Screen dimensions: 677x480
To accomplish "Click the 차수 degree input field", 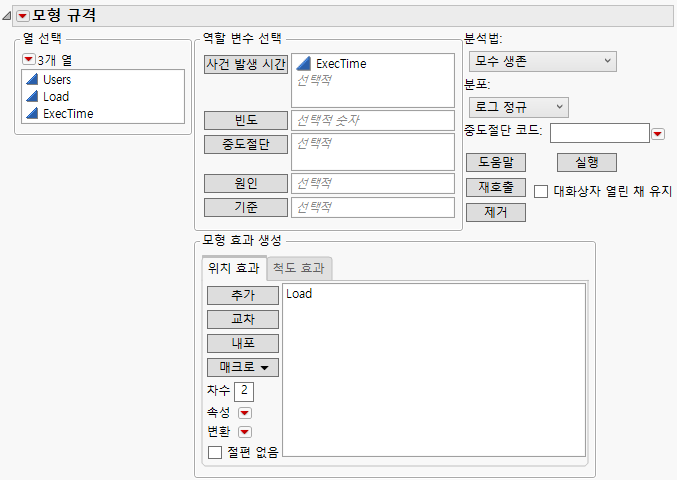I will [244, 391].
